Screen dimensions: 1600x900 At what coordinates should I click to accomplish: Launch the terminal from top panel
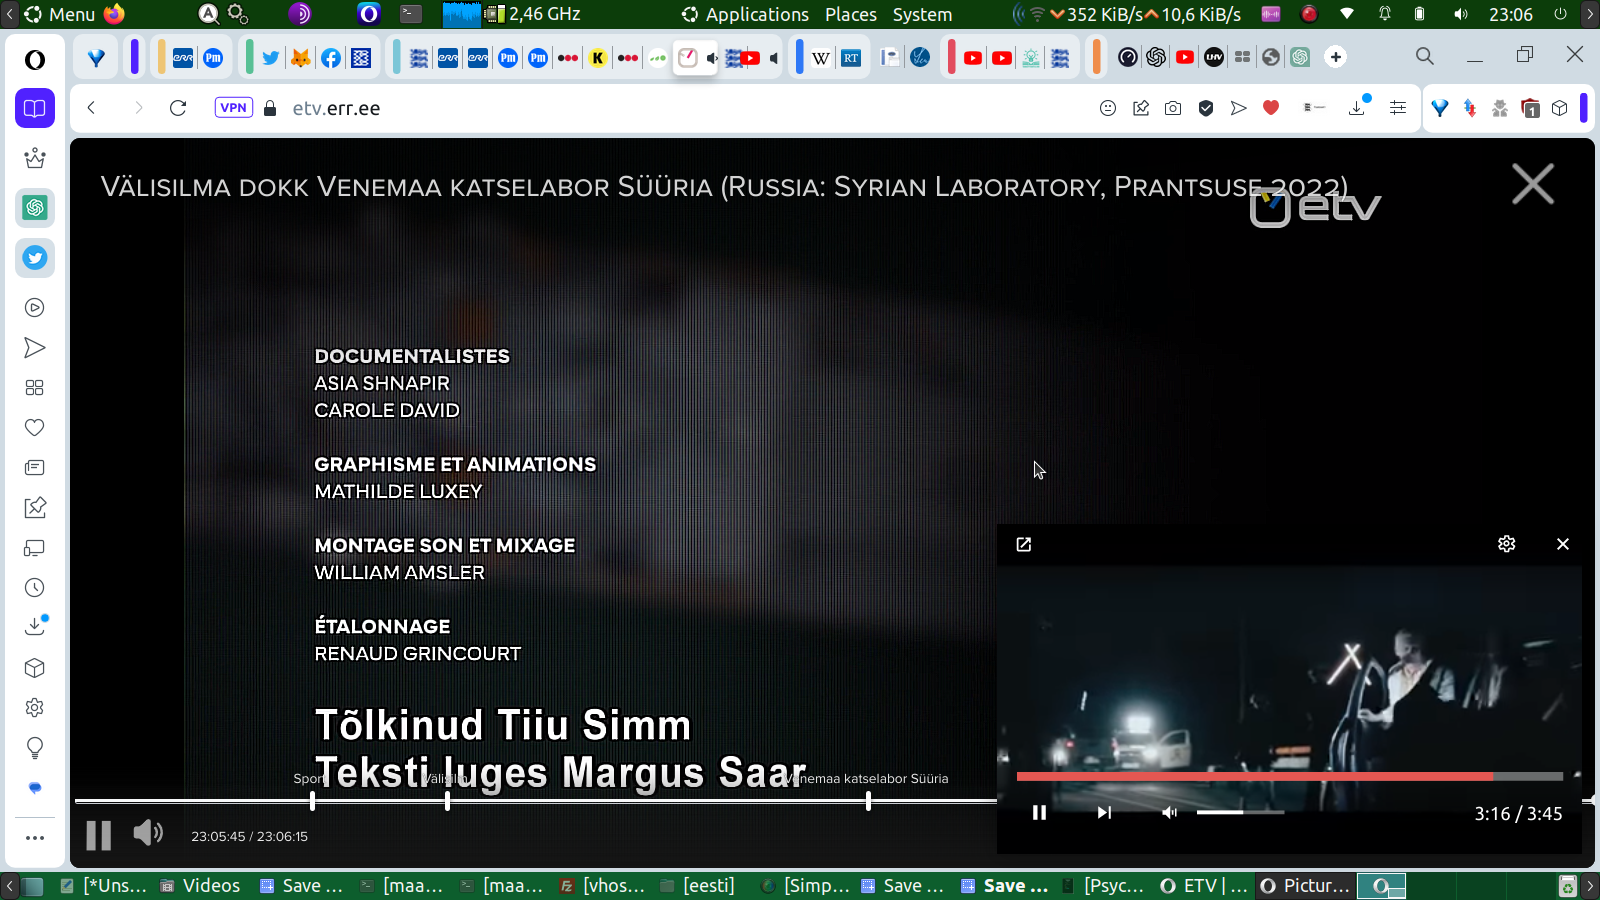point(411,14)
